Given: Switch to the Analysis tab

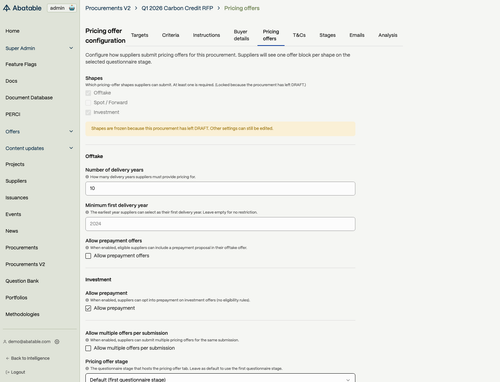Looking at the screenshot, I should [387, 35].
